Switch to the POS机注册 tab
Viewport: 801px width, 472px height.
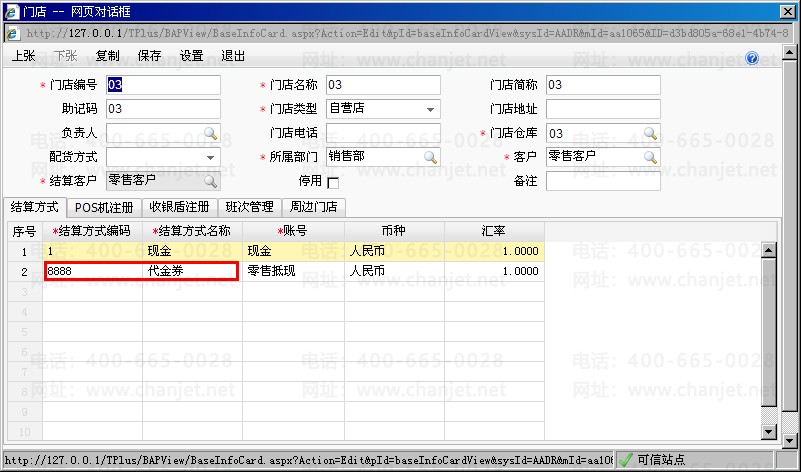tap(104, 207)
